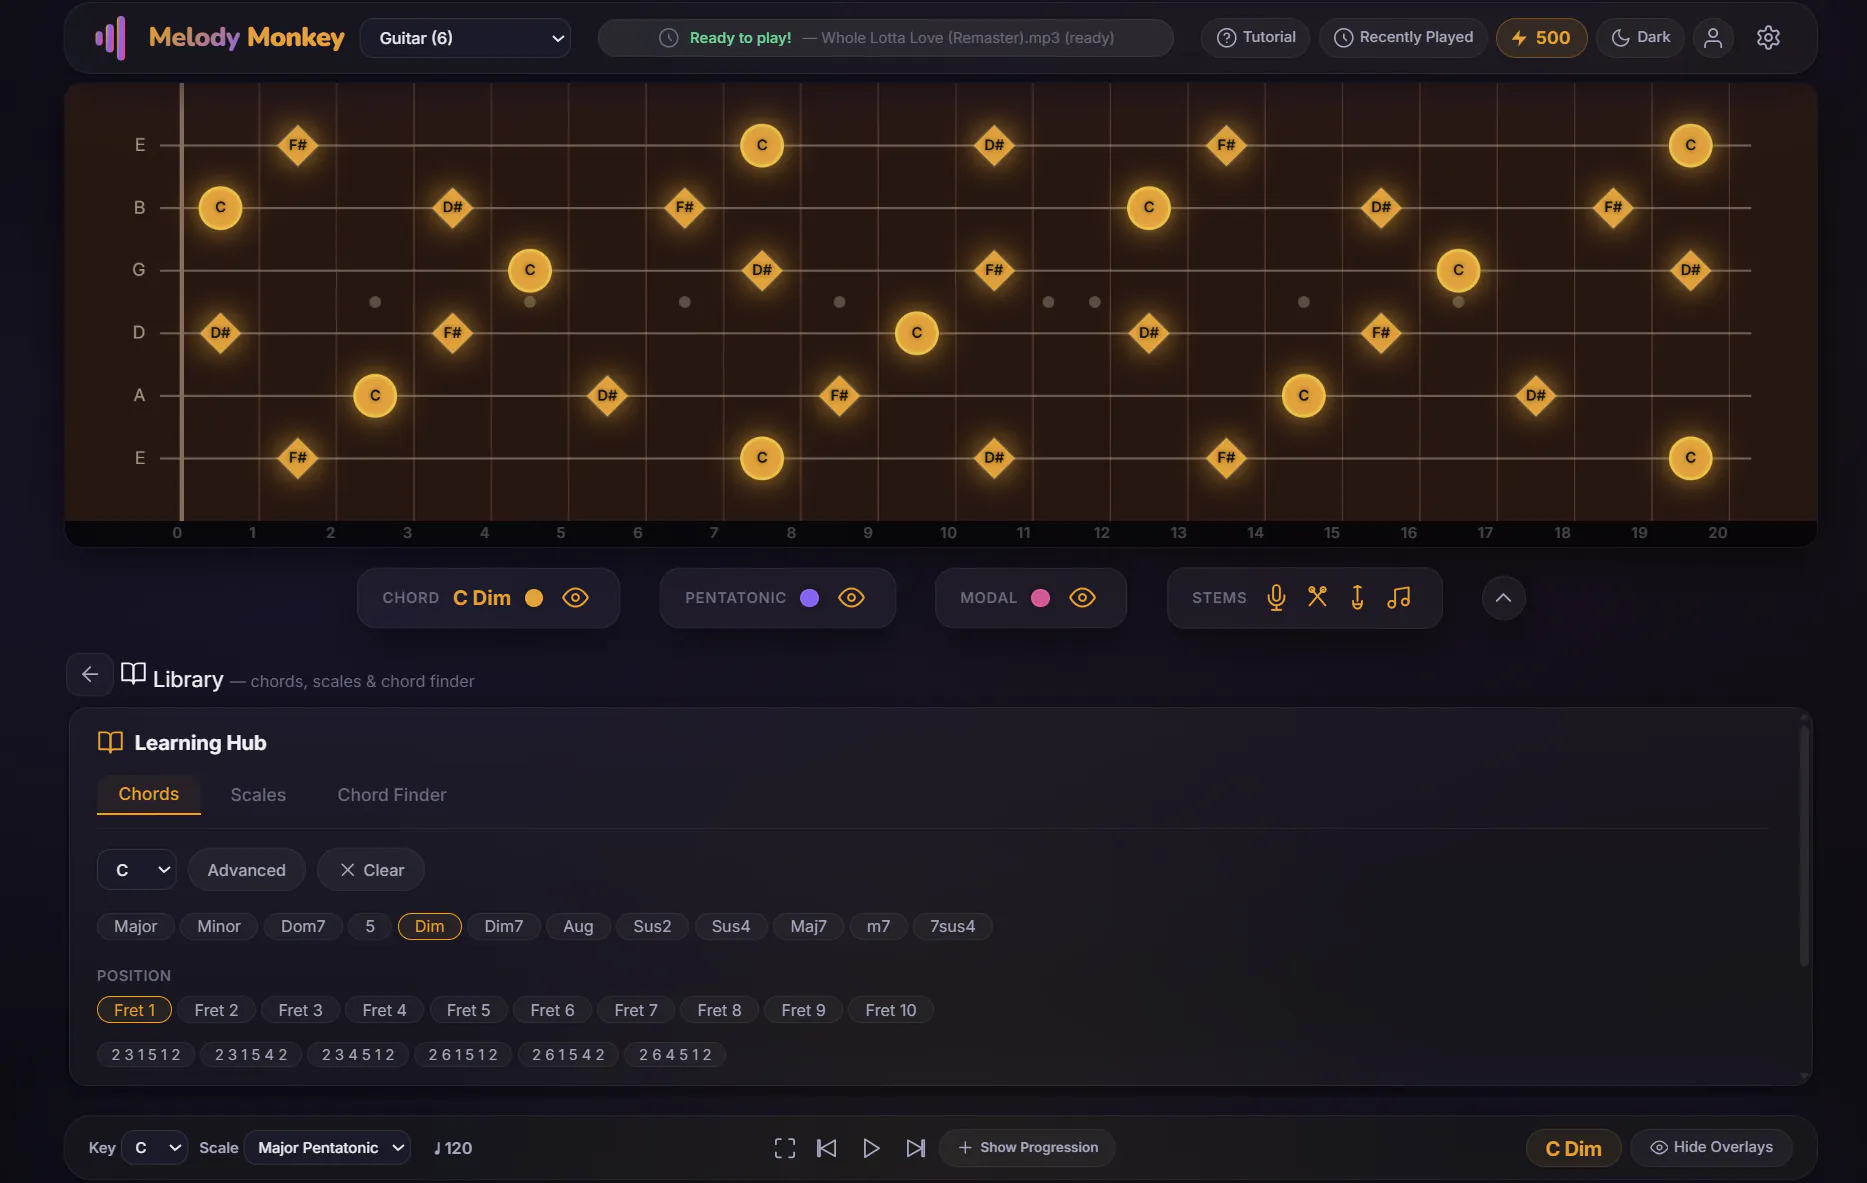Select the Maj7 chord type
The height and width of the screenshot is (1183, 1867).
click(808, 926)
